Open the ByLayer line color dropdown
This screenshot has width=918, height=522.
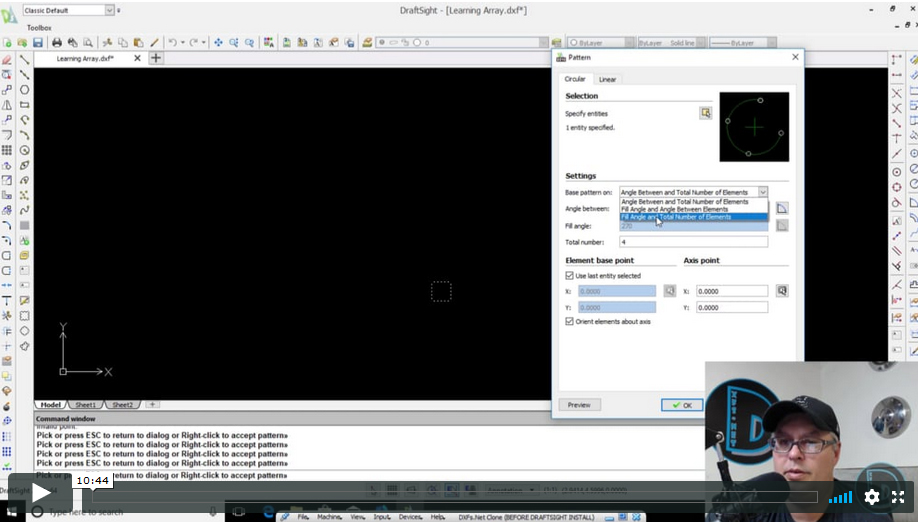click(629, 43)
